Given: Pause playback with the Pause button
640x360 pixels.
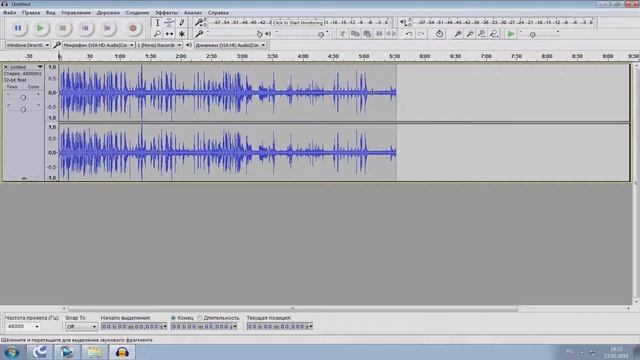Looking at the screenshot, I should click(18, 28).
